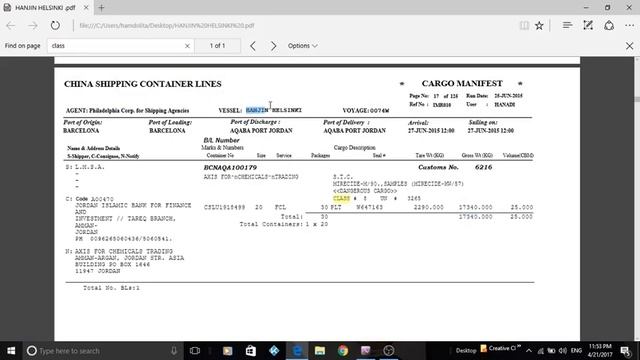Click AGENT: Philadelphia Corp. for Shipping Agencies
This screenshot has width=640, height=360.
pyautogui.click(x=127, y=111)
